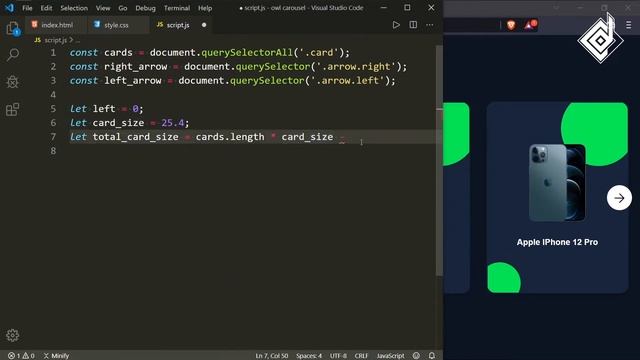Click cards.length on line 7
The width and height of the screenshot is (640, 360).
[x=230, y=137]
